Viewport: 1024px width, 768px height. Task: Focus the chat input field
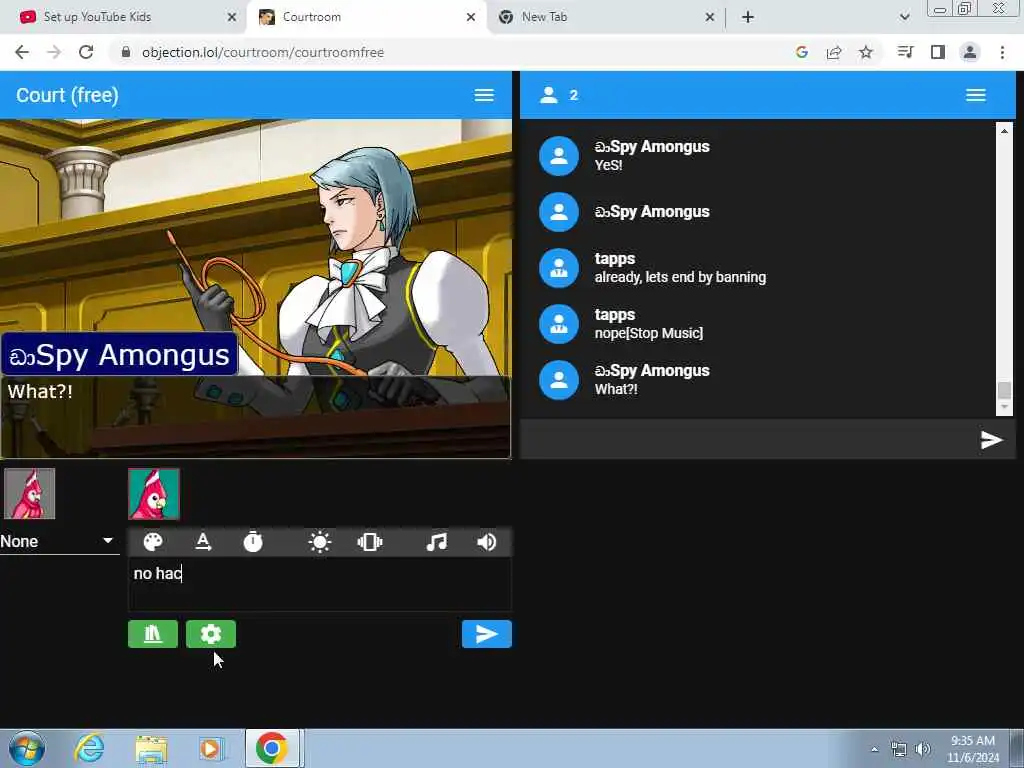click(749, 440)
